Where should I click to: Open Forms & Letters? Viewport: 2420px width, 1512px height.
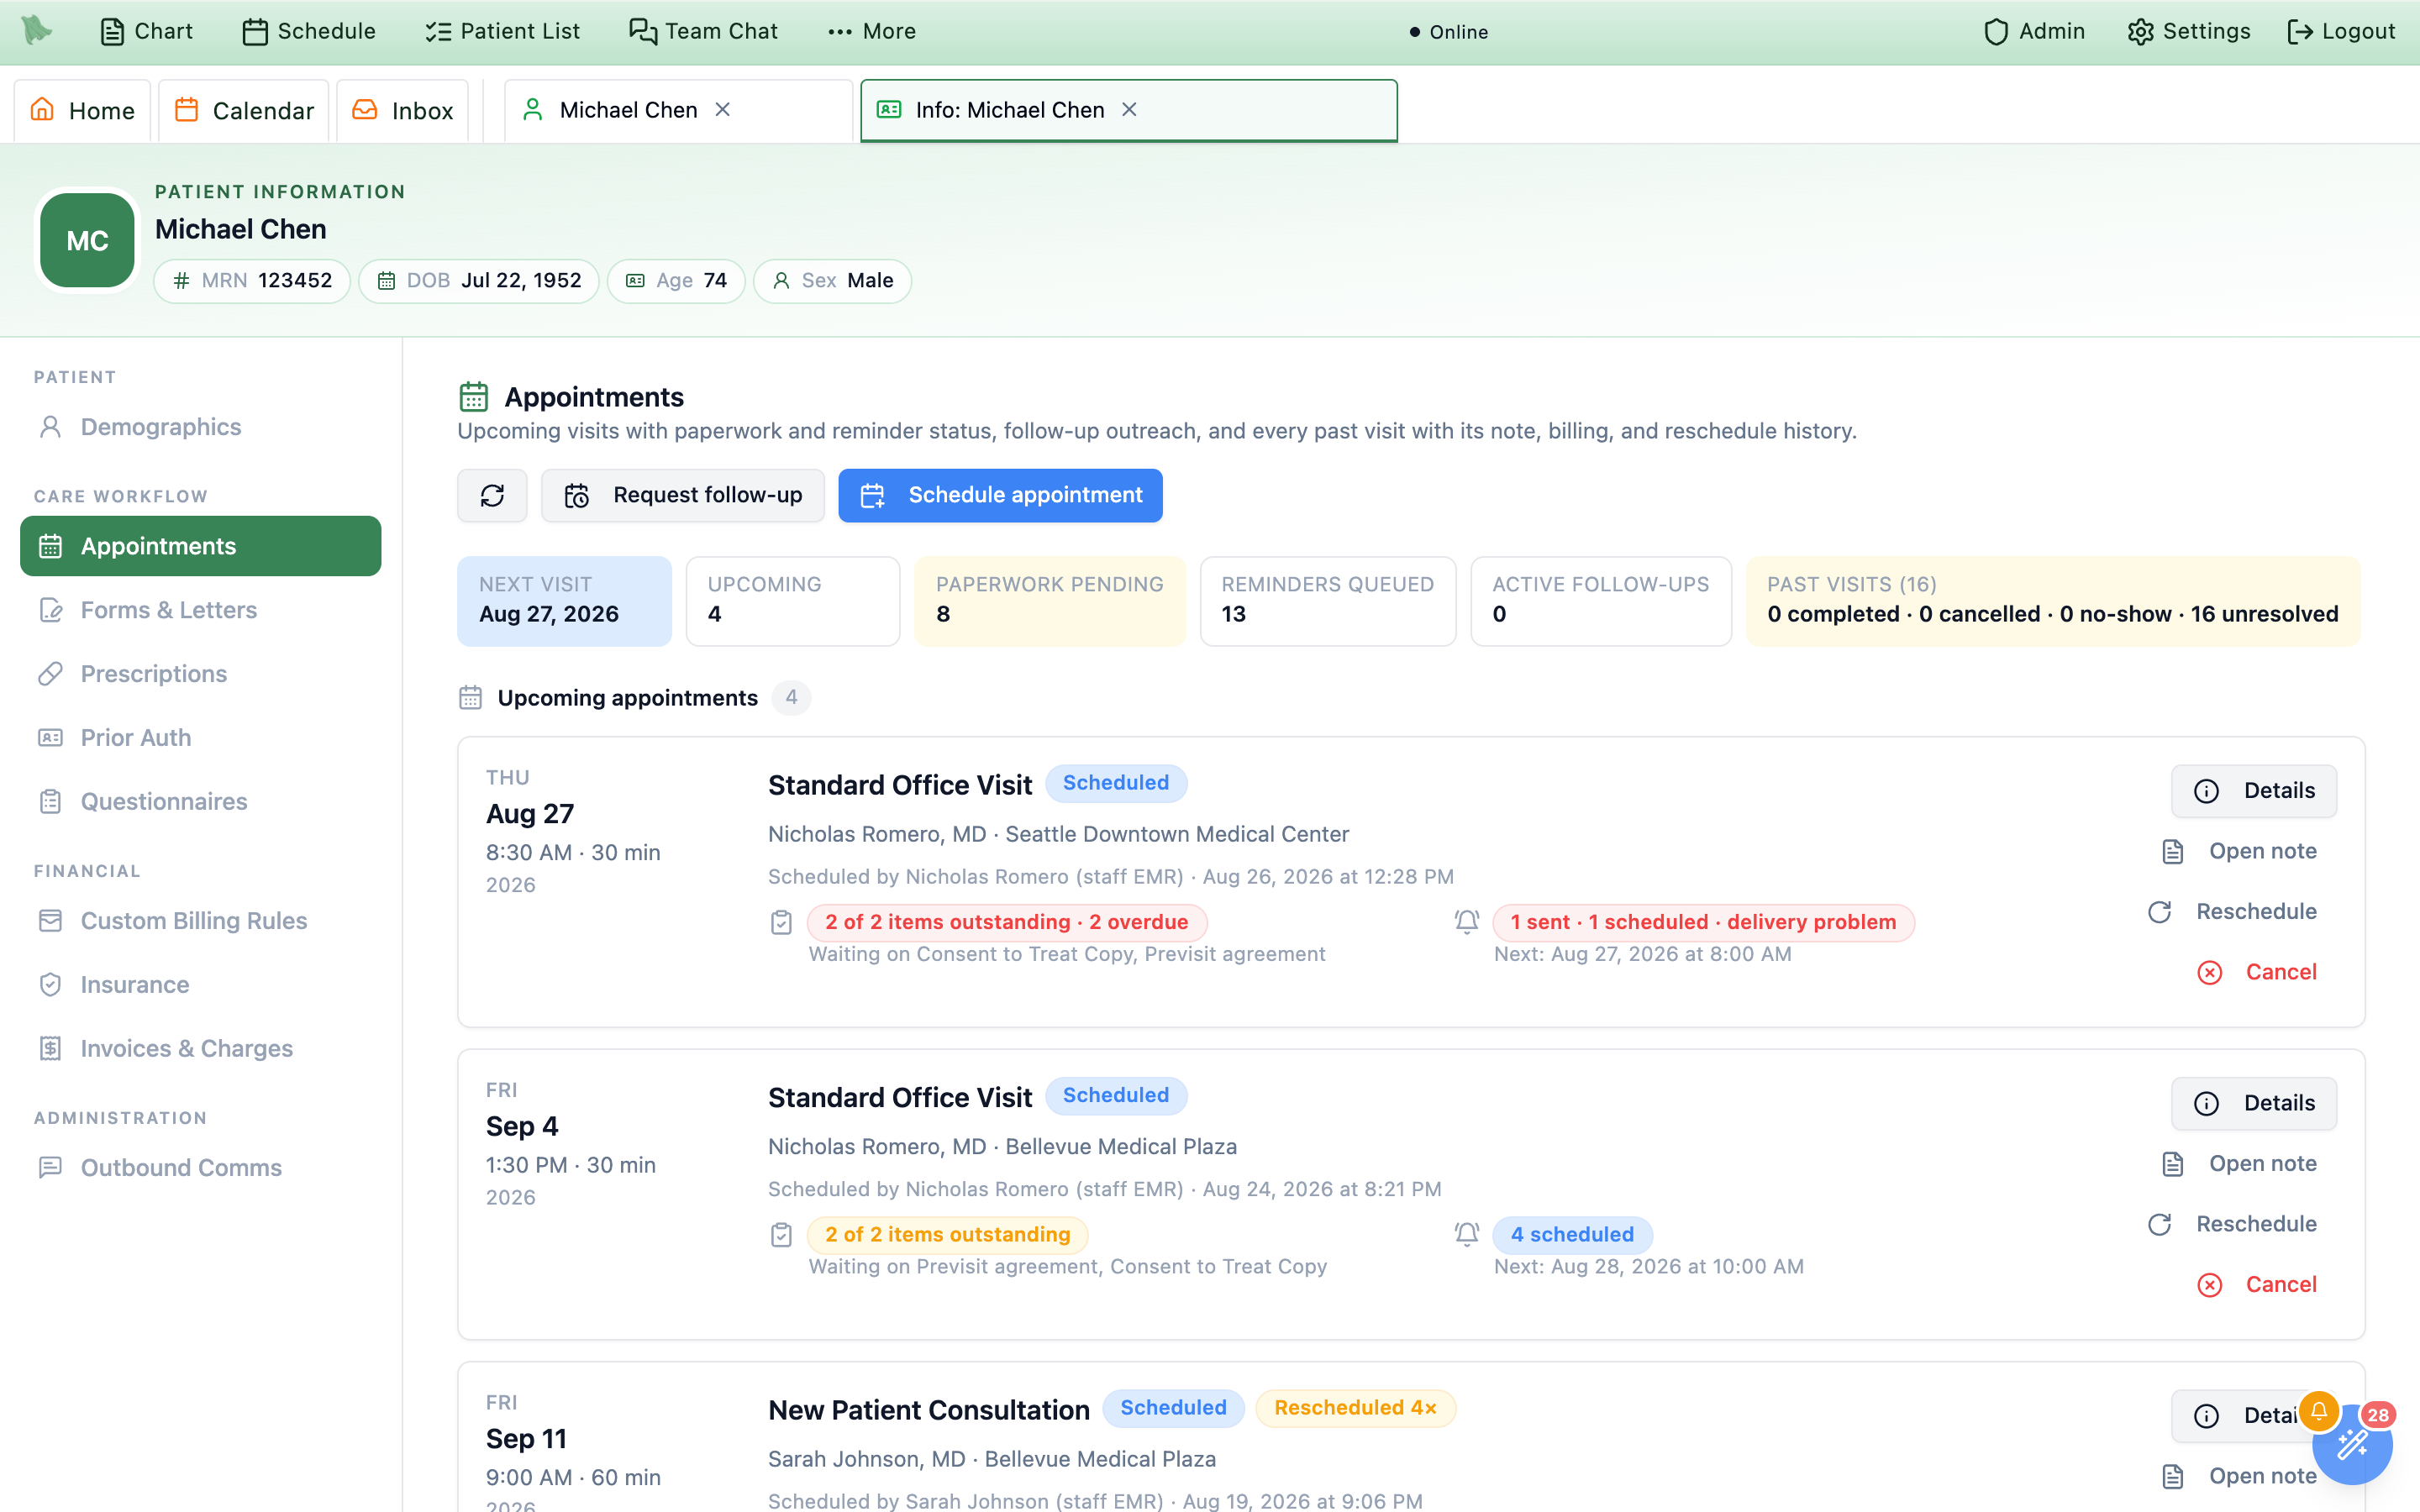(200, 610)
